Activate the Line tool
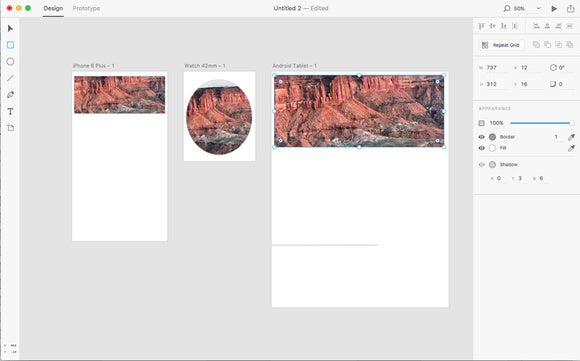 tap(10, 78)
